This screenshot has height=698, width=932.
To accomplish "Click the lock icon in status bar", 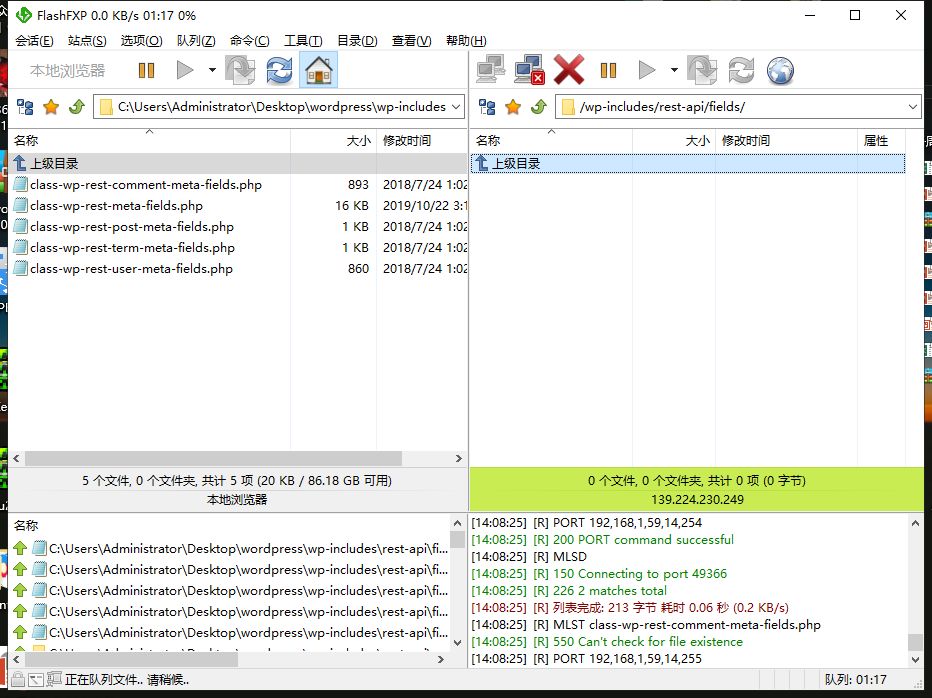I will click(18, 679).
